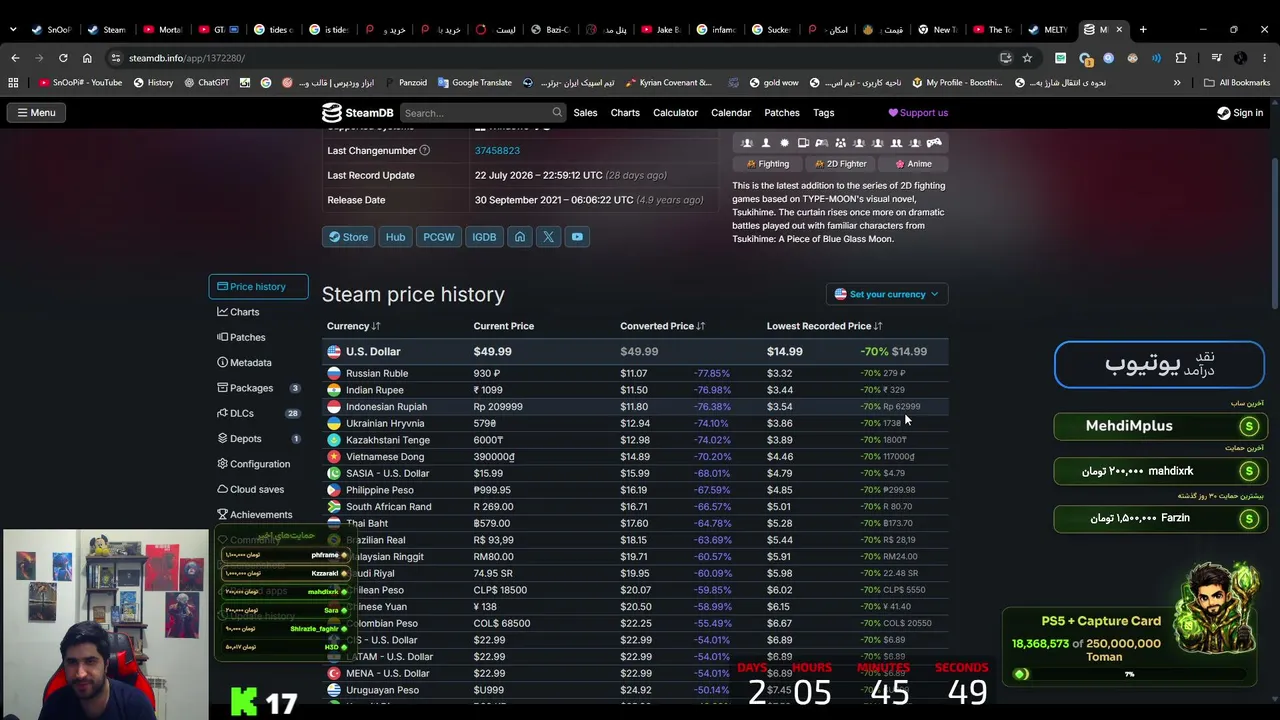Bookmark this page with the star icon
Viewport: 1280px width, 720px height.
[1027, 58]
